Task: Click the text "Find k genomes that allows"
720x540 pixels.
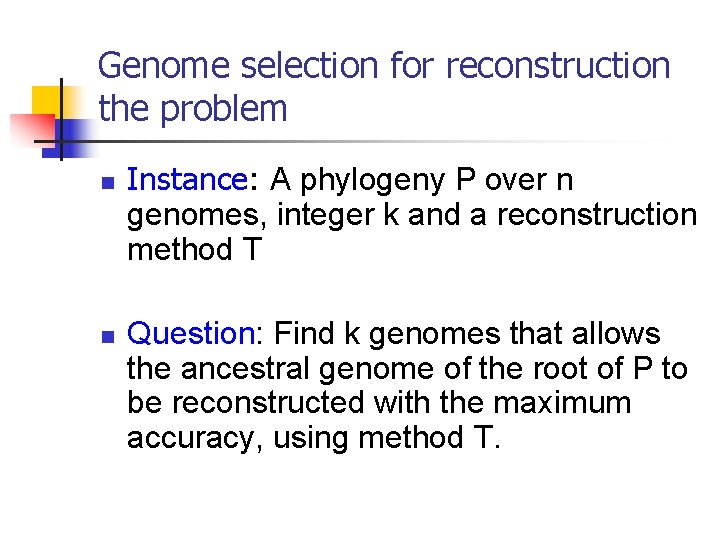Action: click(467, 332)
